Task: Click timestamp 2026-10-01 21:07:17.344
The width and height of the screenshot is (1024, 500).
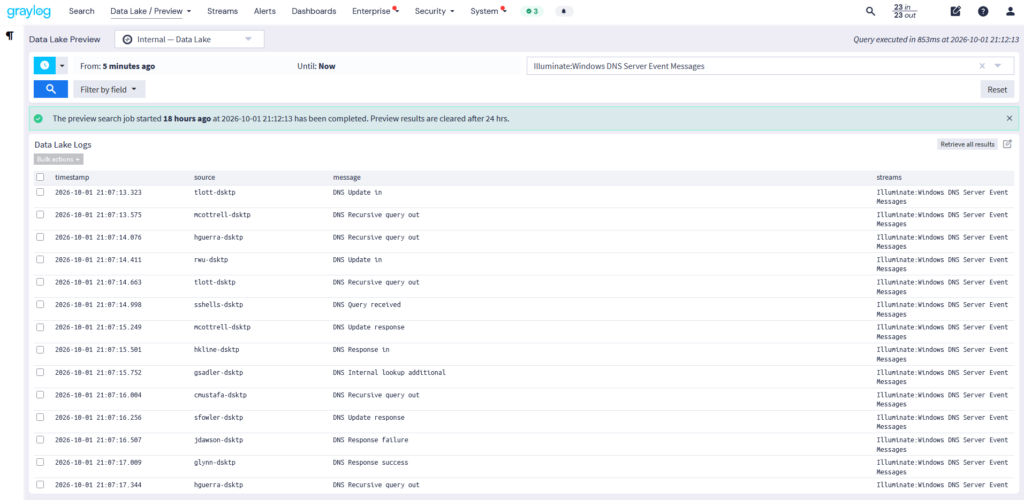Action: [98, 485]
